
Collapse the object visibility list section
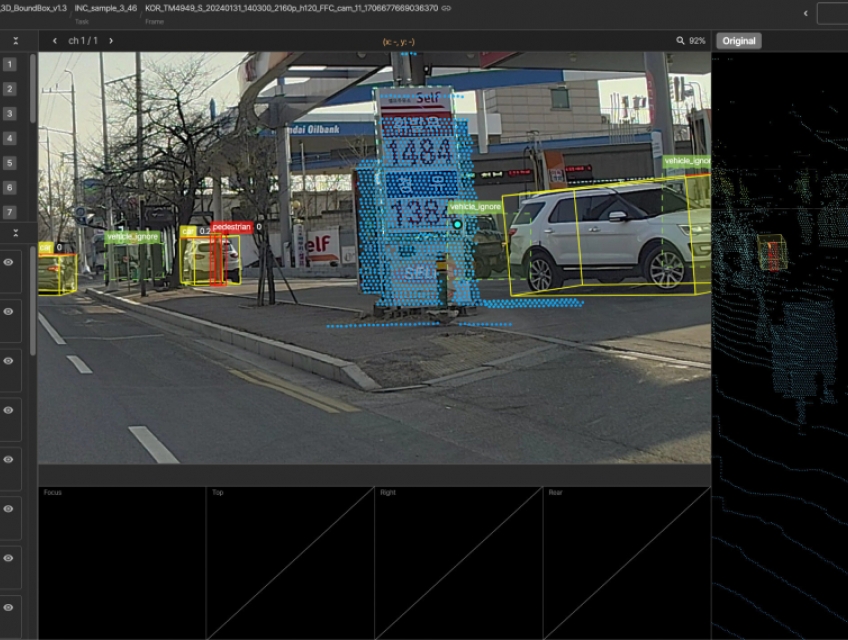point(16,234)
